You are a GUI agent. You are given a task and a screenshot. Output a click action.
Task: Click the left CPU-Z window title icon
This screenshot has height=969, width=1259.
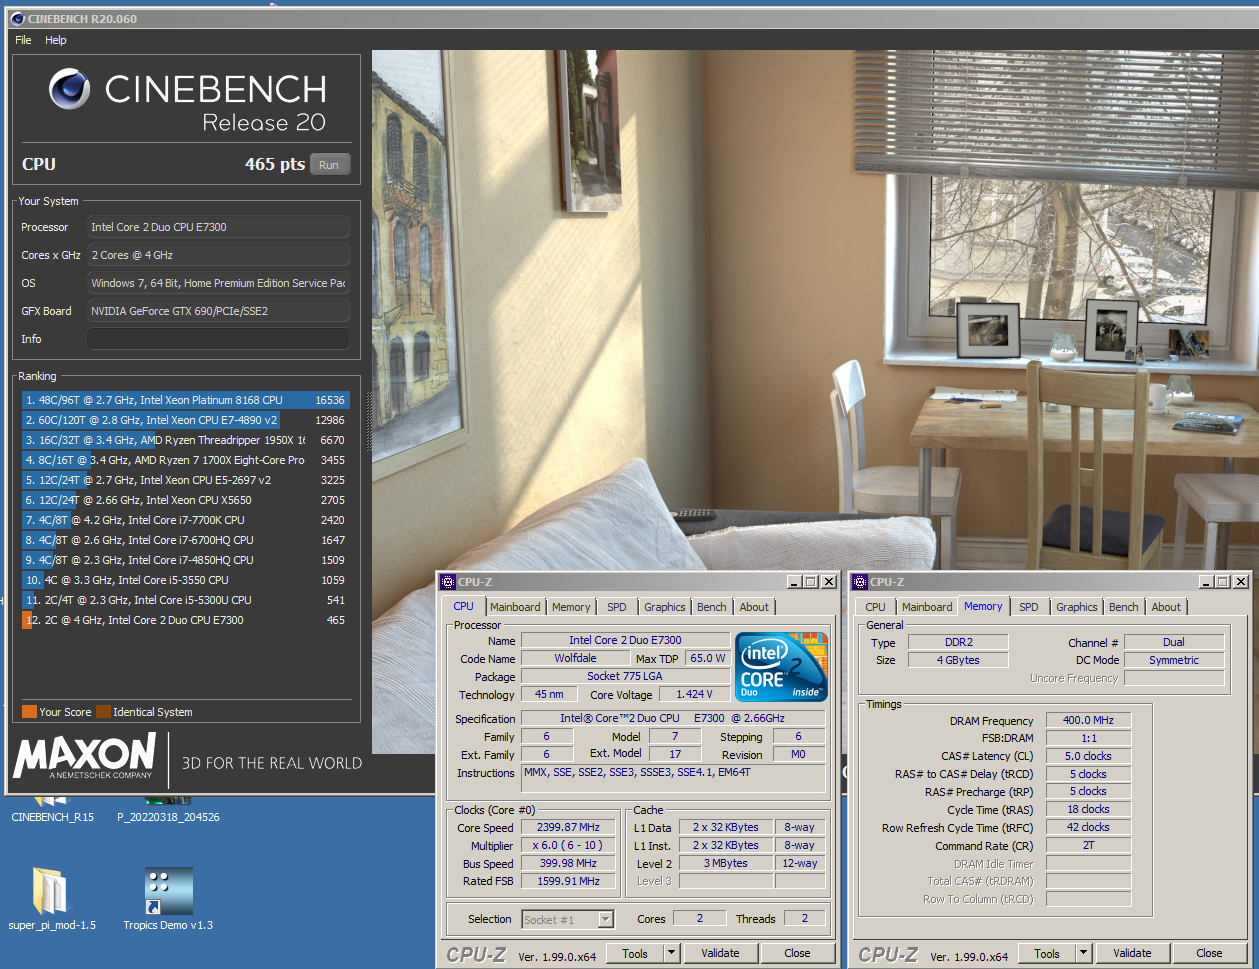(448, 581)
